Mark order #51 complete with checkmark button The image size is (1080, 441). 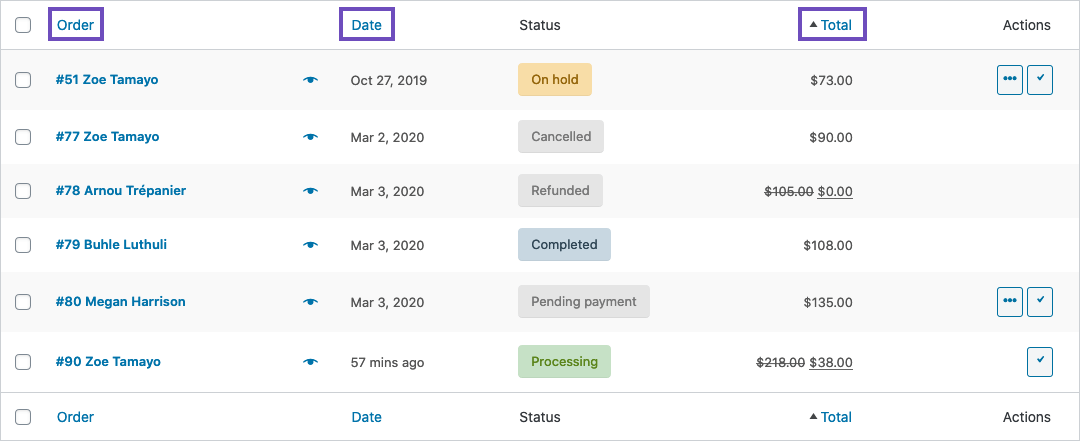coord(1040,80)
